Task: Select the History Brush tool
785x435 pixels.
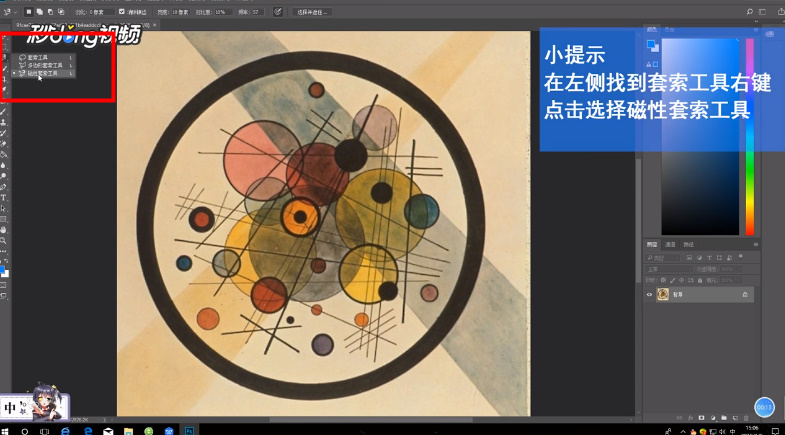Action: pos(4,133)
